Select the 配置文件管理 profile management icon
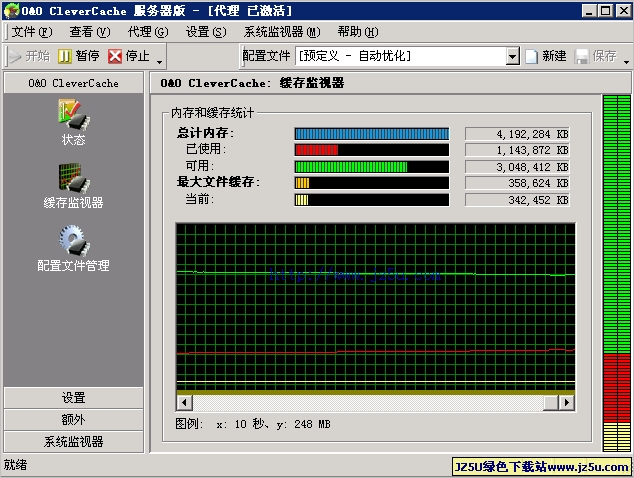This screenshot has height=478, width=634. tap(74, 241)
